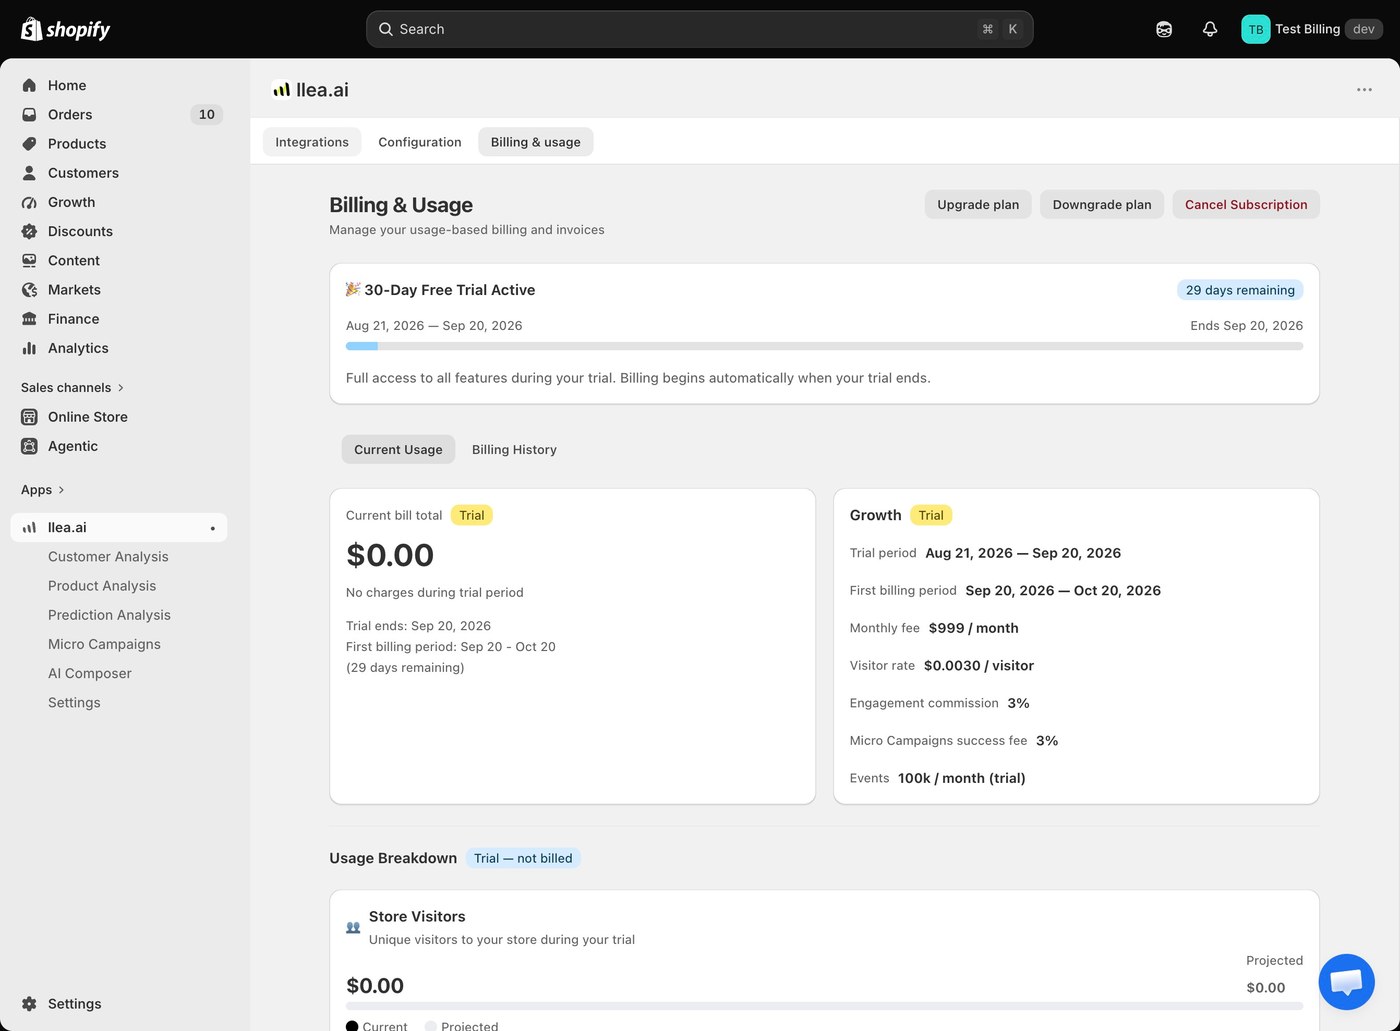Switch to the Integrations tab
The height and width of the screenshot is (1031, 1400).
click(312, 142)
